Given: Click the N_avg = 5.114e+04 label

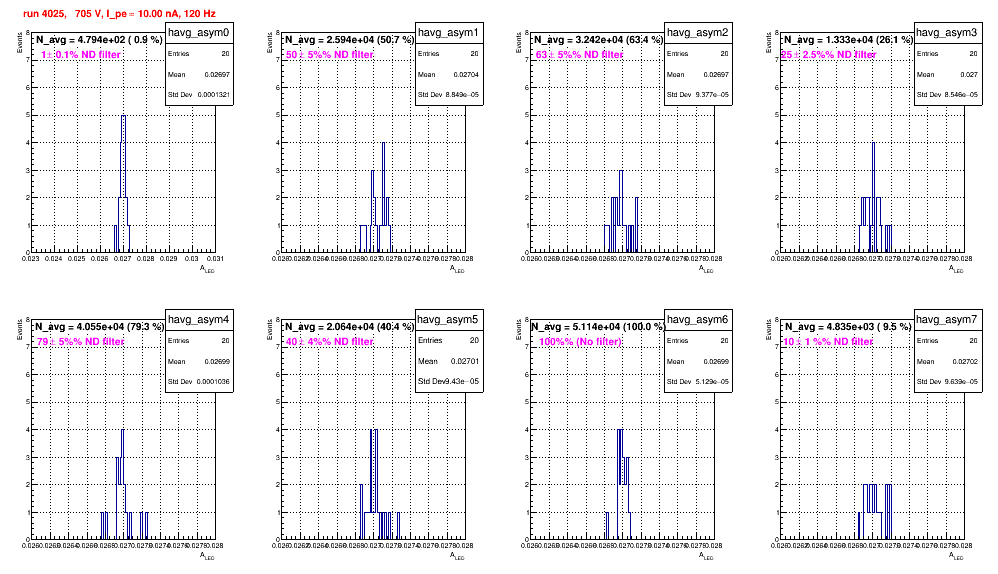Looking at the screenshot, I should pos(598,326).
